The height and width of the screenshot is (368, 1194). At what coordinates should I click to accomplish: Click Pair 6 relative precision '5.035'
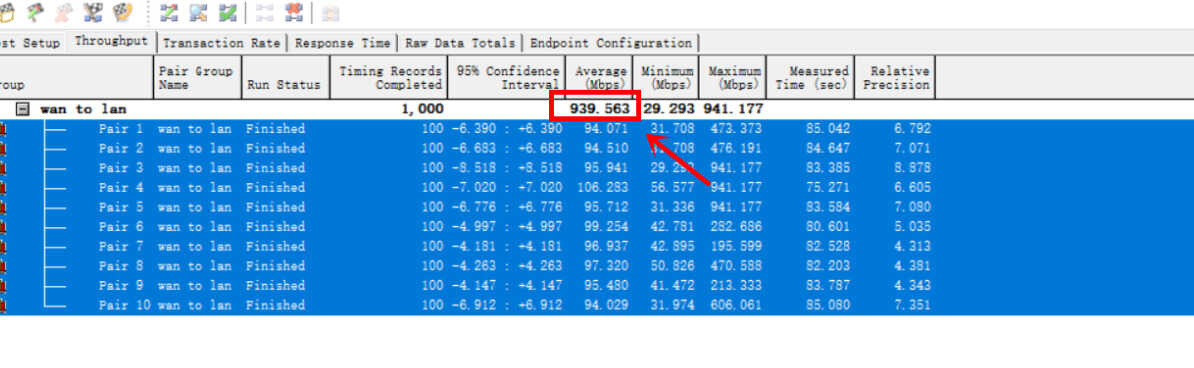pos(911,227)
